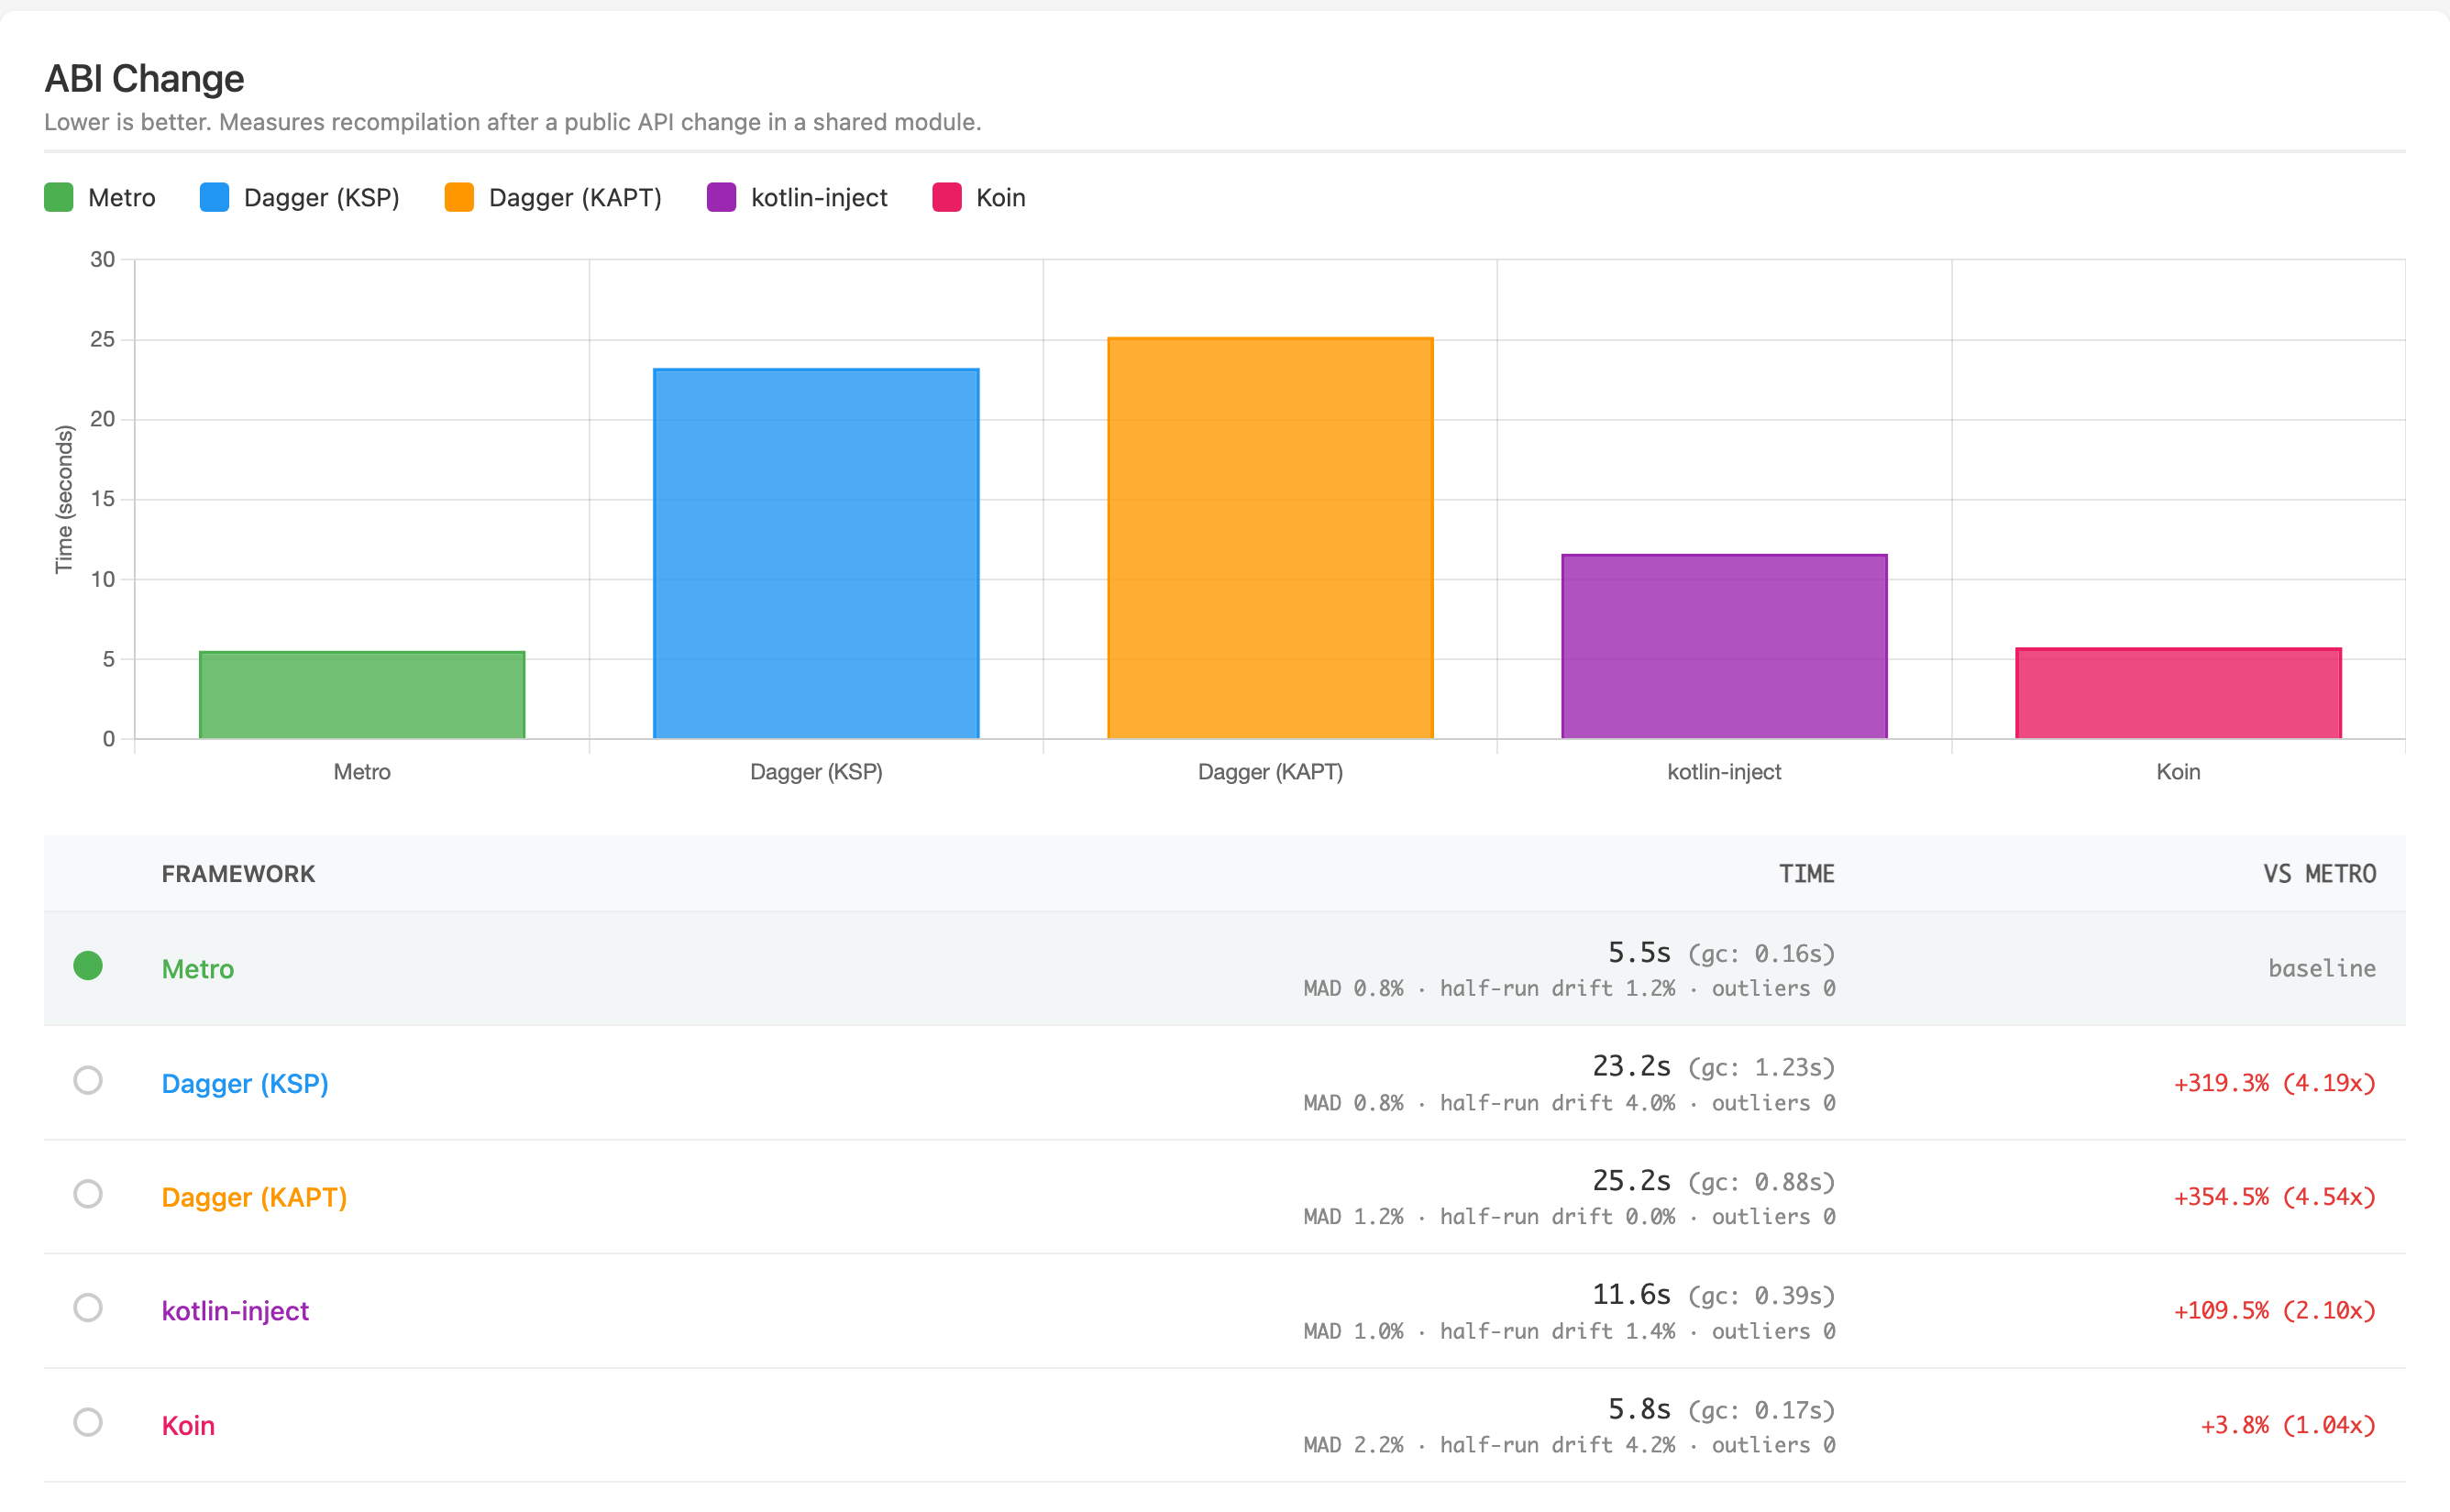The image size is (2450, 1512).
Task: Click the 23.2s time value
Action: click(1631, 1066)
